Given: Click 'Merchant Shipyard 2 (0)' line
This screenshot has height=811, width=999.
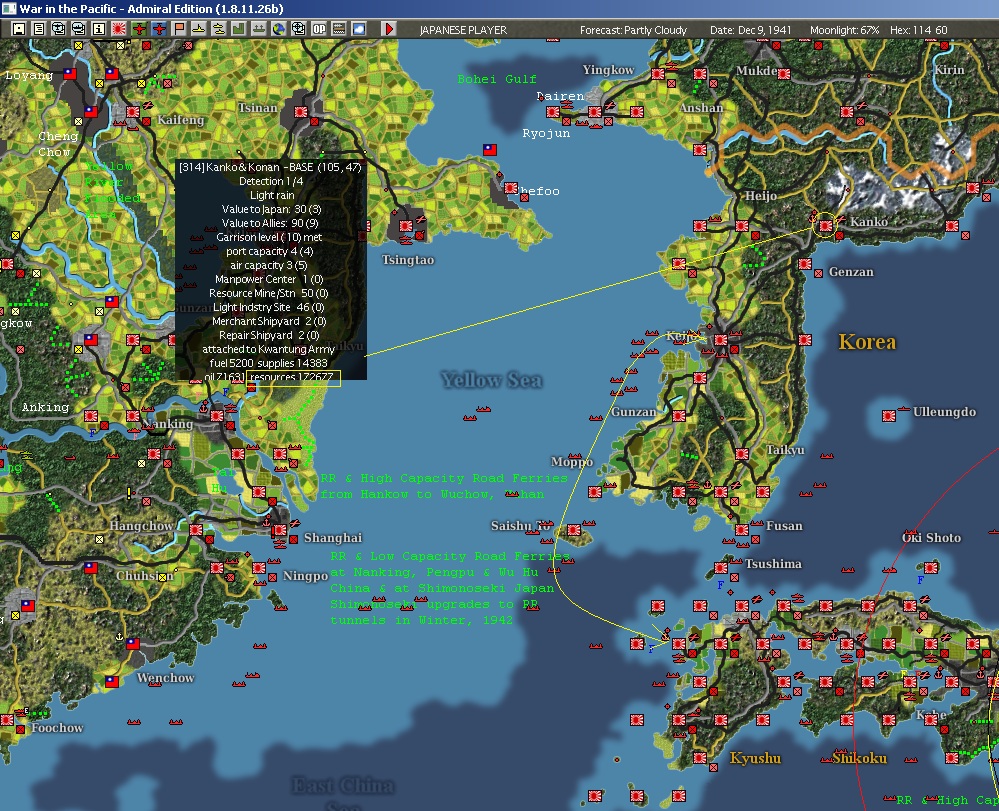Looking at the screenshot, I should tap(269, 321).
